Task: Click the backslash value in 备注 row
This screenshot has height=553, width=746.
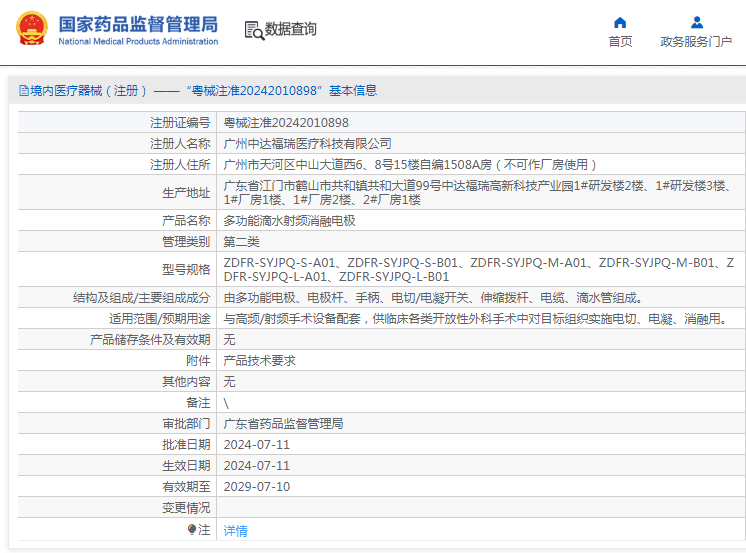Action: tap(226, 404)
